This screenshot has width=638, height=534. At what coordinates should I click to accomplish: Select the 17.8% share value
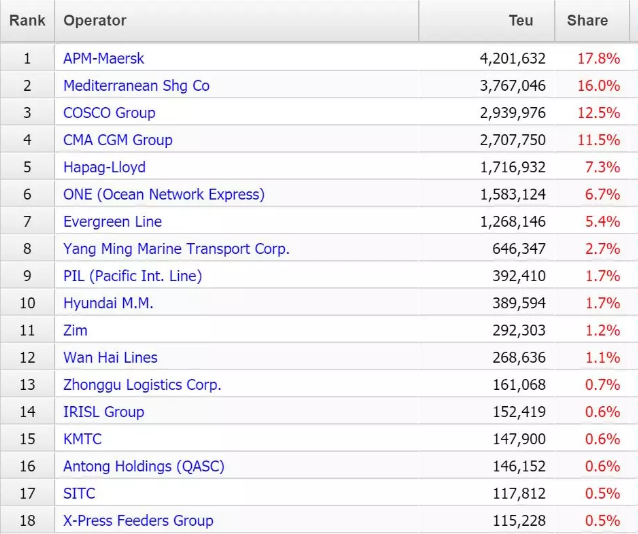pyautogui.click(x=599, y=59)
